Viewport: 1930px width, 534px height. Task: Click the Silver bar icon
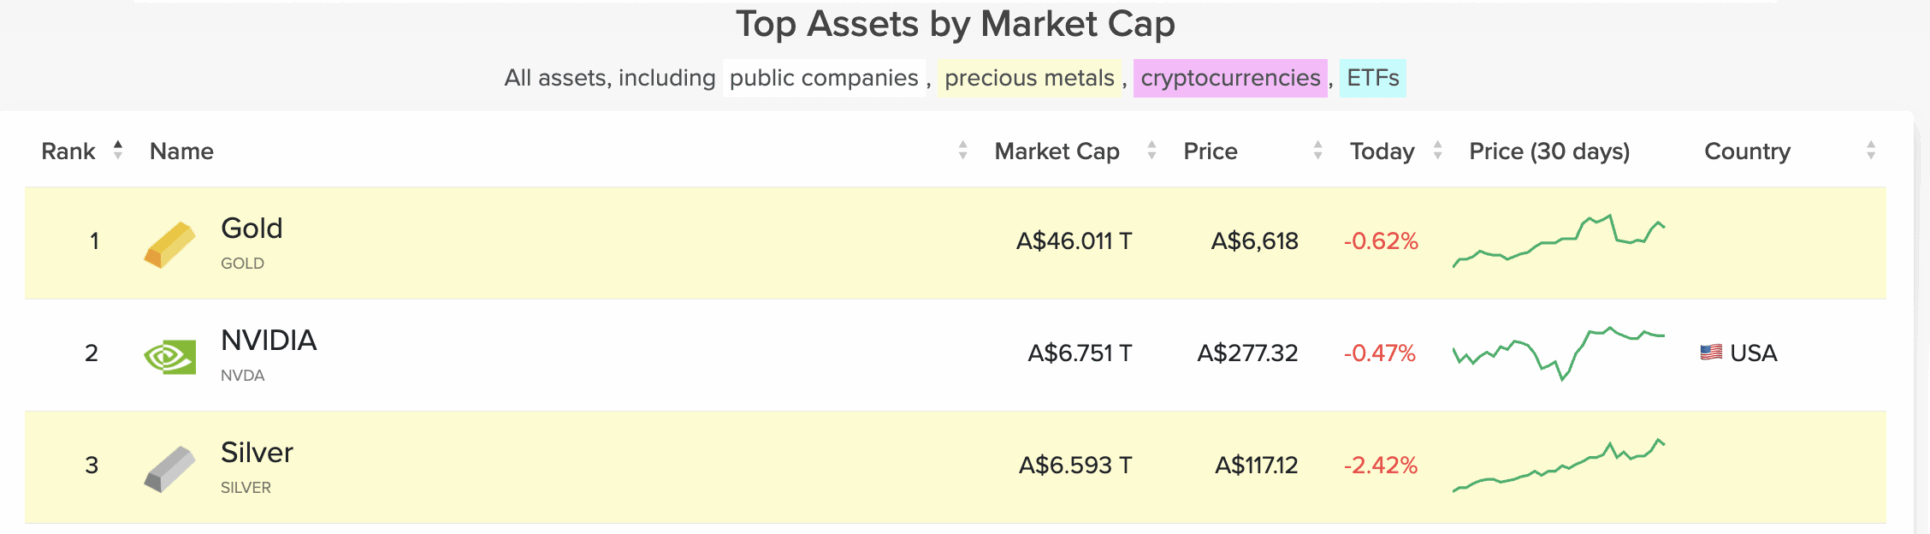tap(169, 469)
